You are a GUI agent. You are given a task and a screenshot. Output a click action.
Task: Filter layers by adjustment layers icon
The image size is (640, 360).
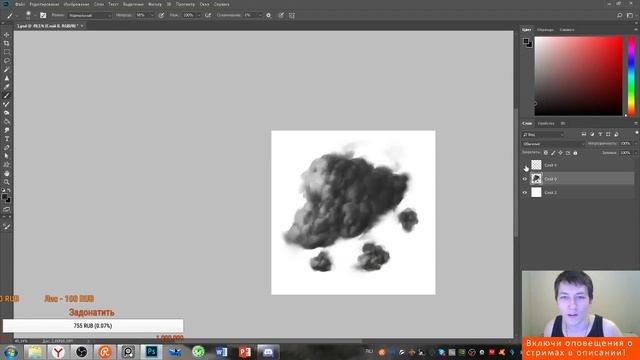click(592, 134)
